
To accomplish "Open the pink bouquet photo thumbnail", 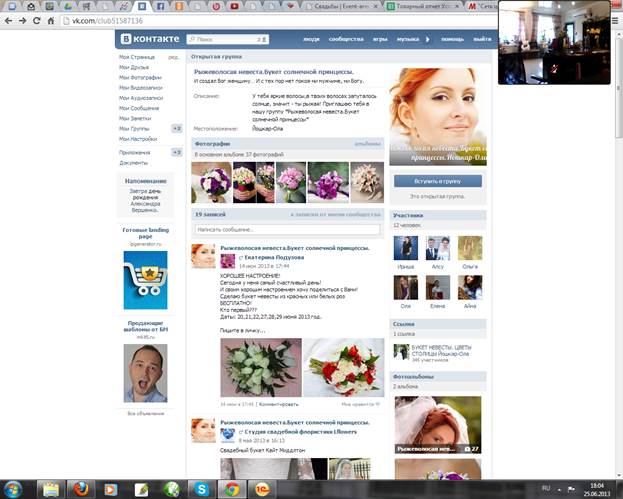I will pos(291,182).
